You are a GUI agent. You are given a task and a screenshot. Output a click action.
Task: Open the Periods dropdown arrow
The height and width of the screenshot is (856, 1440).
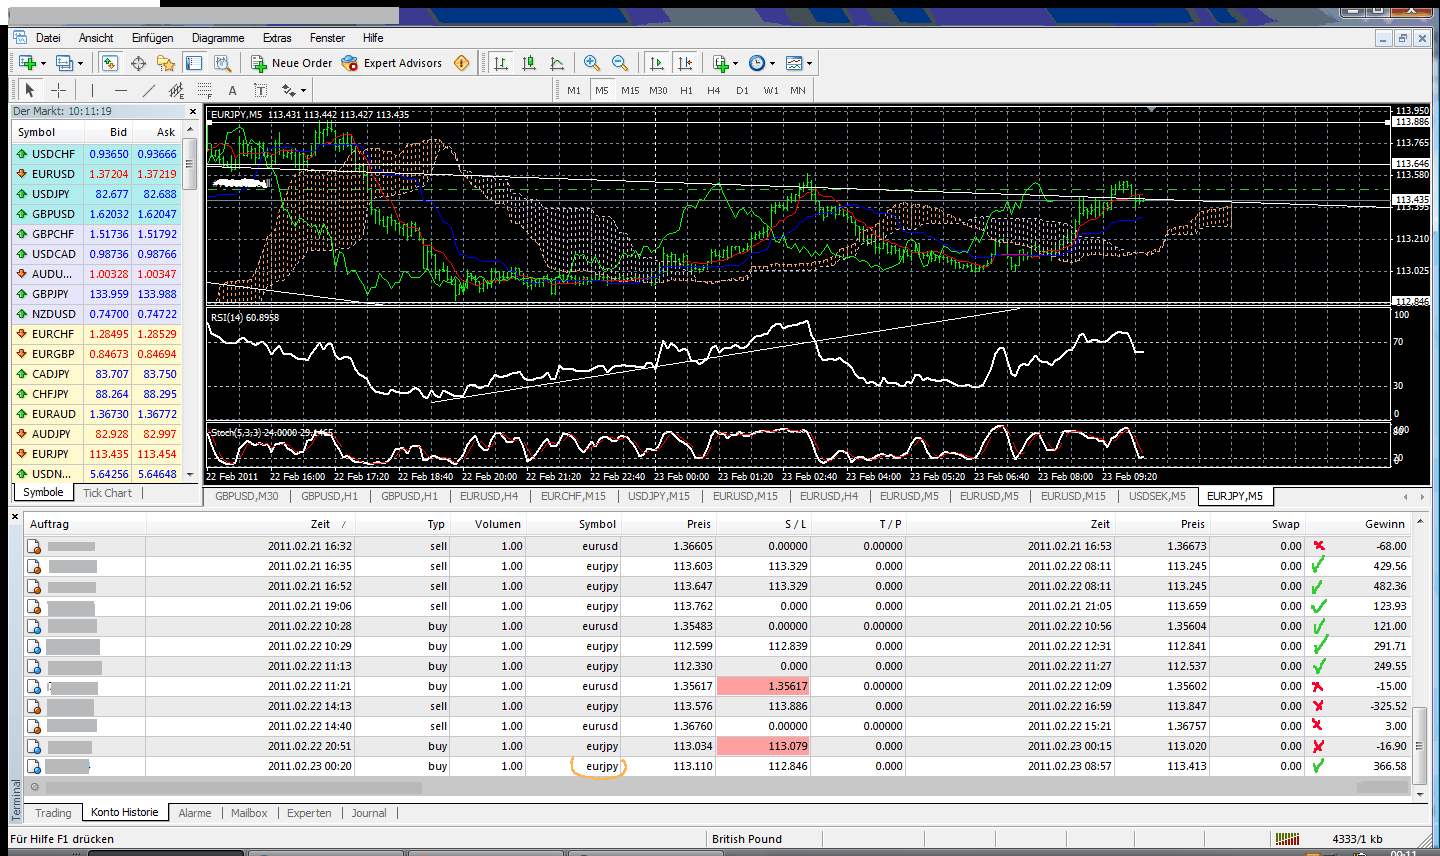[772, 62]
